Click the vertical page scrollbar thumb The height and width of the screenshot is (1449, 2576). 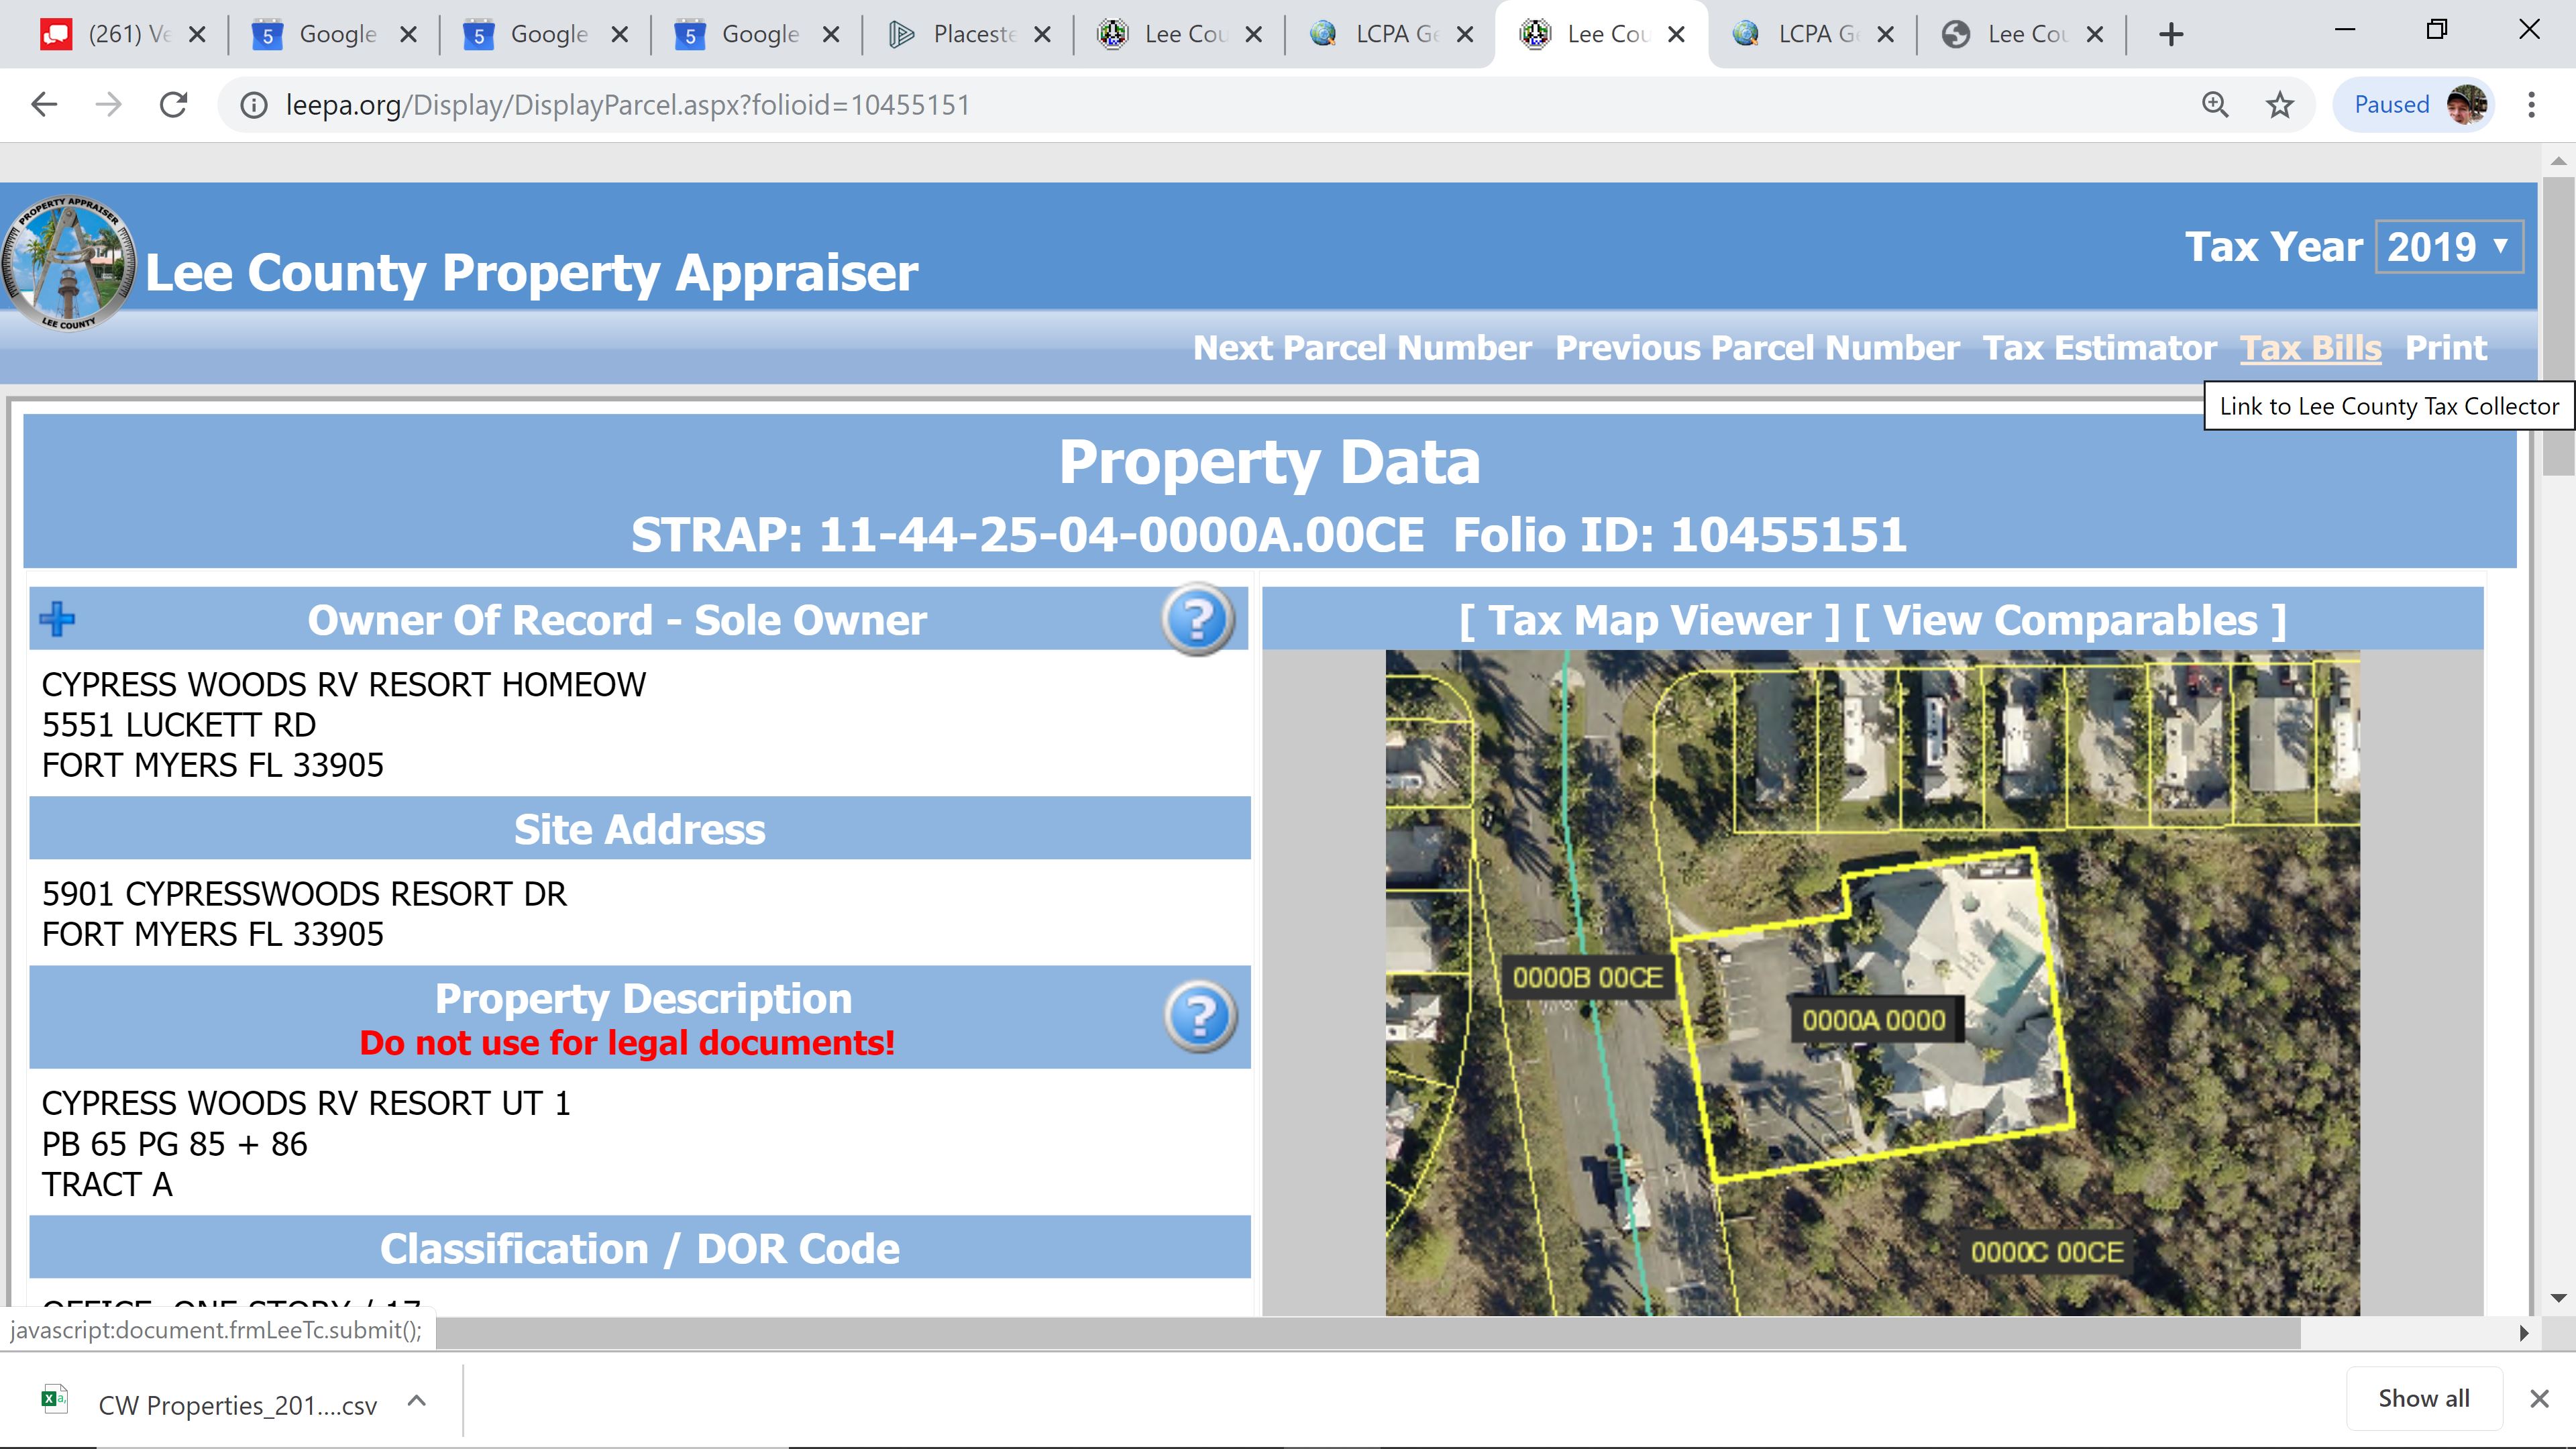point(2558,326)
